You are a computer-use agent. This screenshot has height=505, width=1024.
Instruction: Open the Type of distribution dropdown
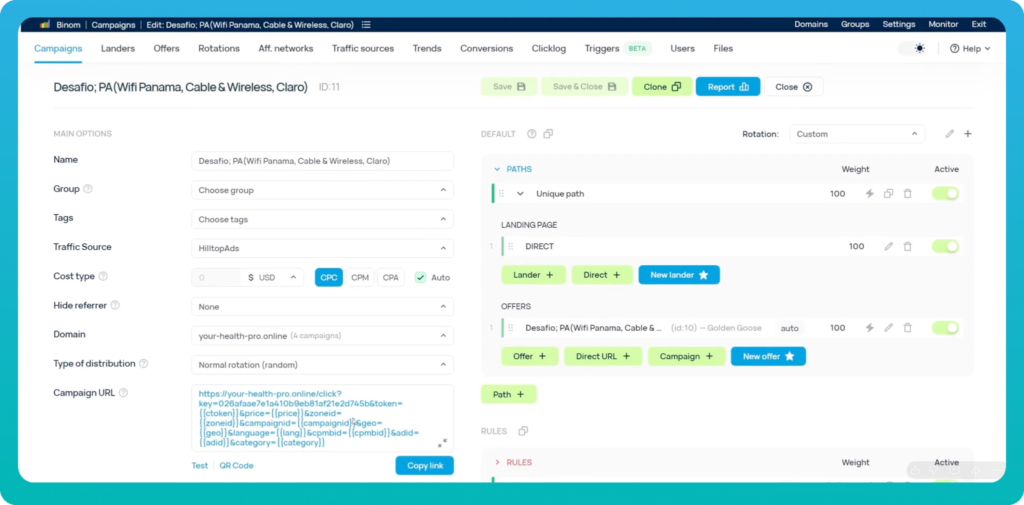323,365
